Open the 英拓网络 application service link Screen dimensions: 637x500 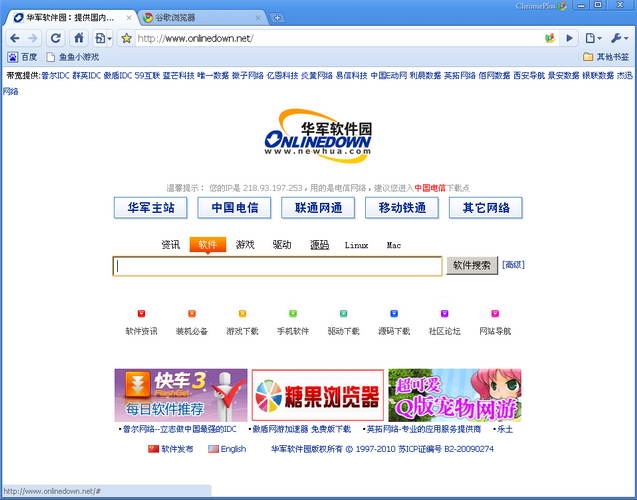point(424,429)
